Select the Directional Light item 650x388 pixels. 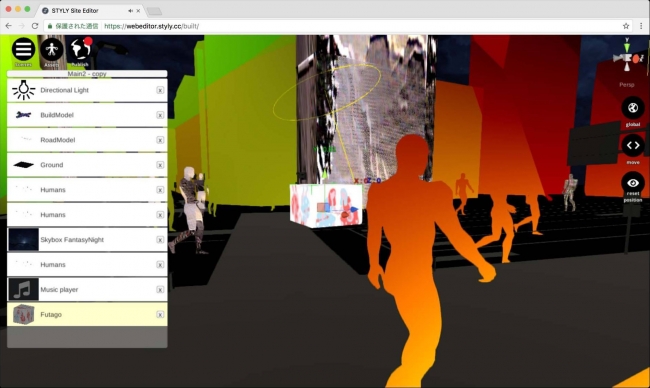(87, 90)
